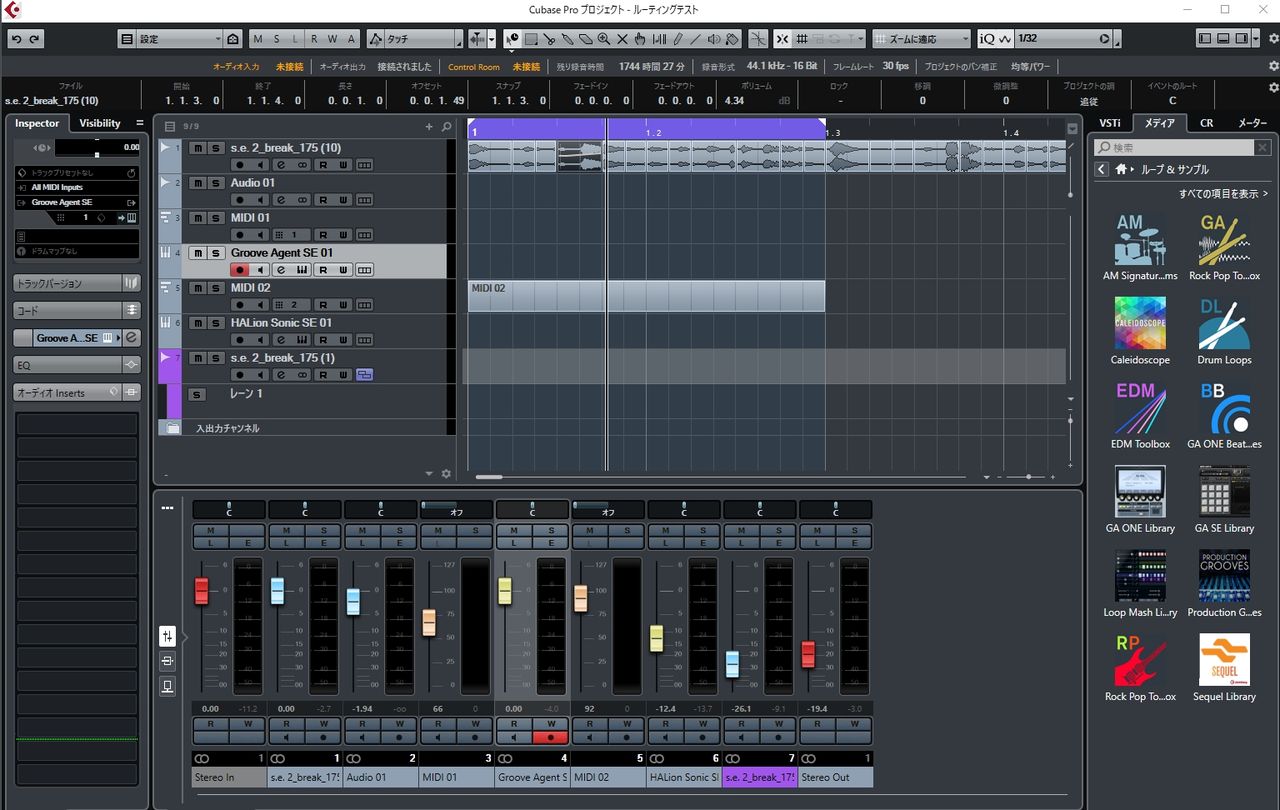Select HALion Sonic SE mixer channel label
This screenshot has width=1280, height=810.
coord(684,777)
